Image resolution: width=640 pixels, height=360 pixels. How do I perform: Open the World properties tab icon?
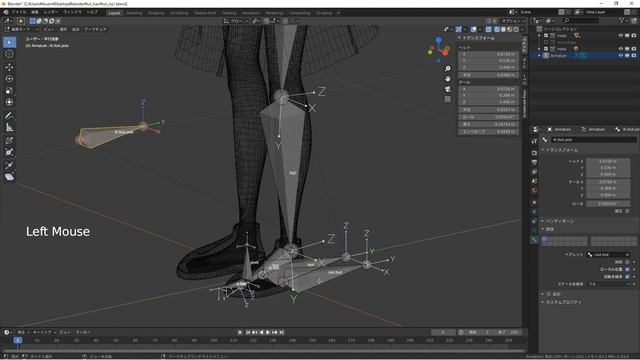click(x=534, y=191)
